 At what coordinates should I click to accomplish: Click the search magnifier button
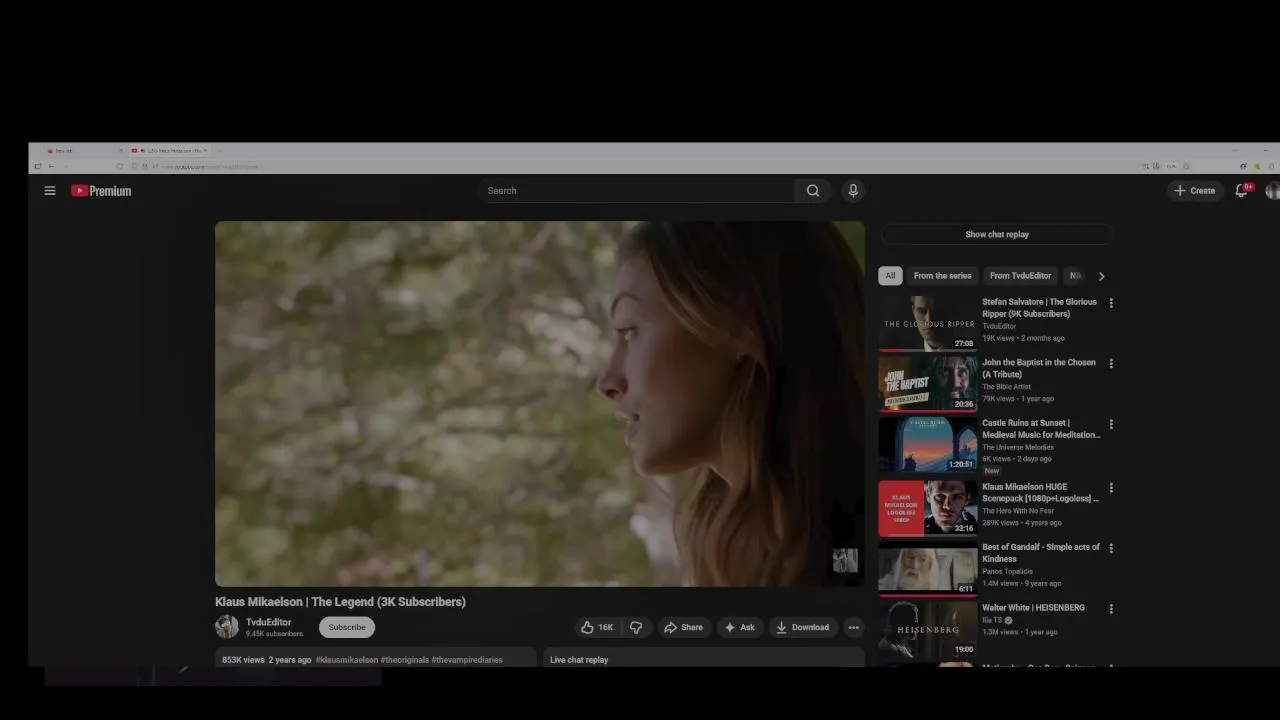tap(813, 191)
